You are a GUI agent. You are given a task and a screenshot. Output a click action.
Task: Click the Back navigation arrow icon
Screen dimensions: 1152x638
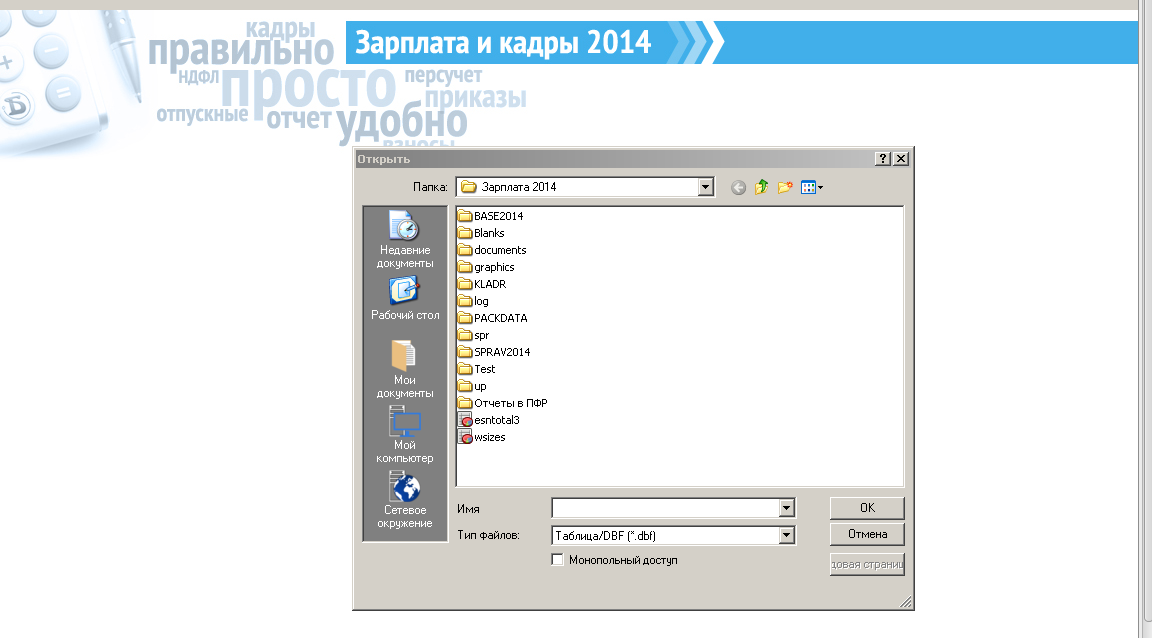tap(738, 187)
